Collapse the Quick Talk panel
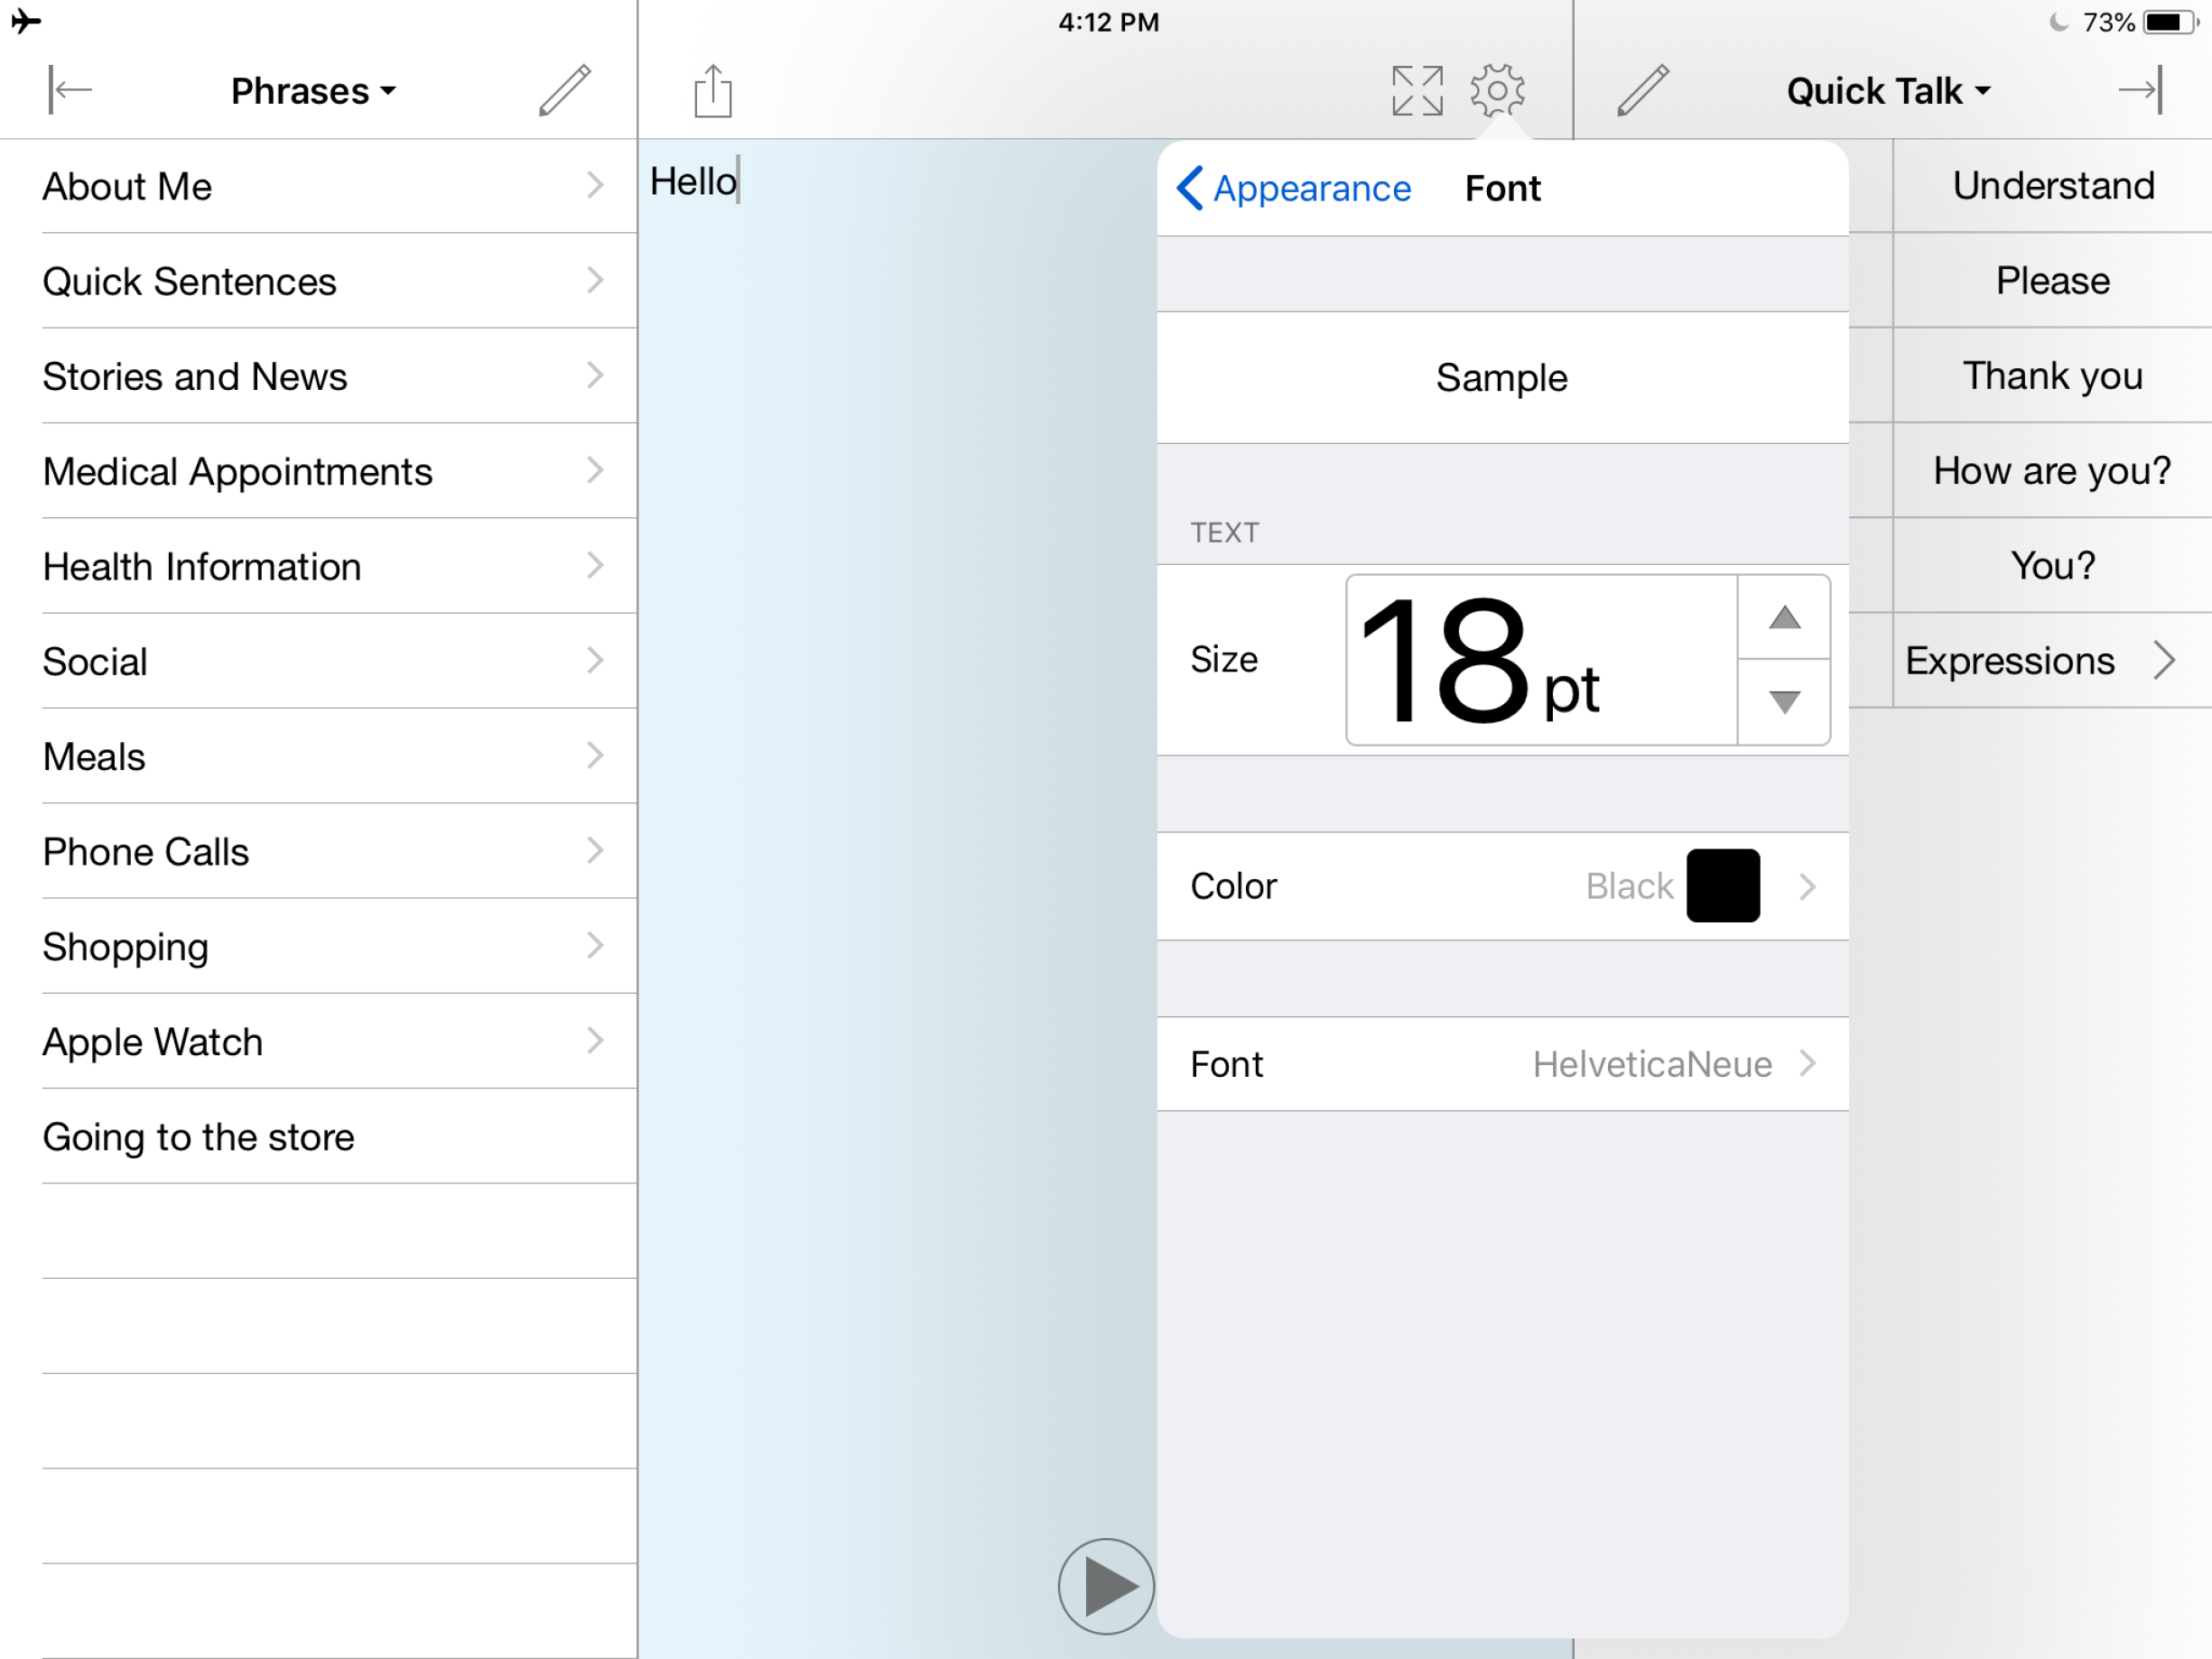Viewport: 2212px width, 1659px height. [2141, 90]
